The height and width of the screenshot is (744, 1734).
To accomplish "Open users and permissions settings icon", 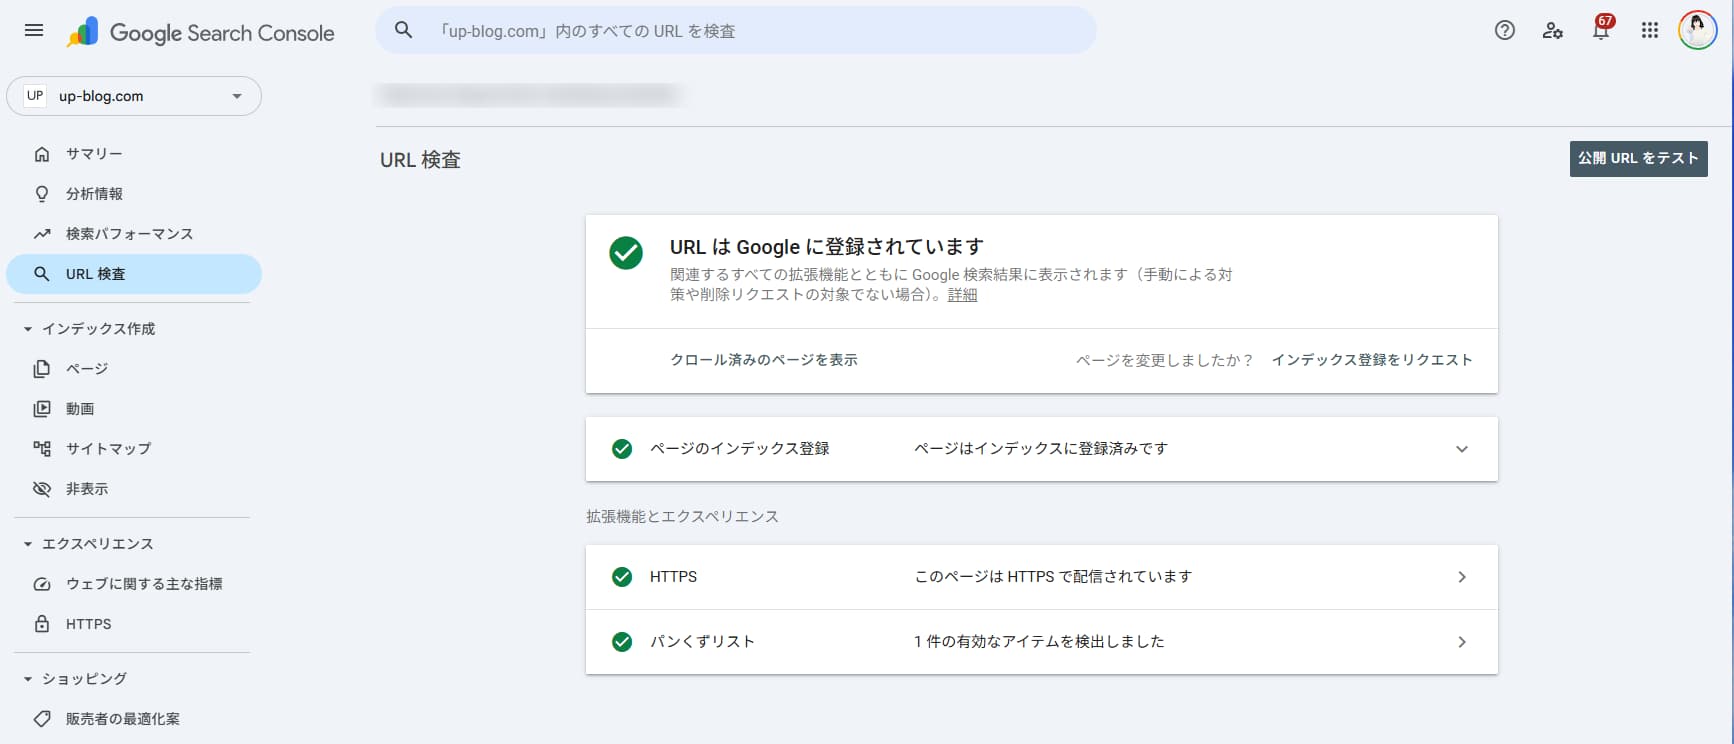I will (1552, 31).
